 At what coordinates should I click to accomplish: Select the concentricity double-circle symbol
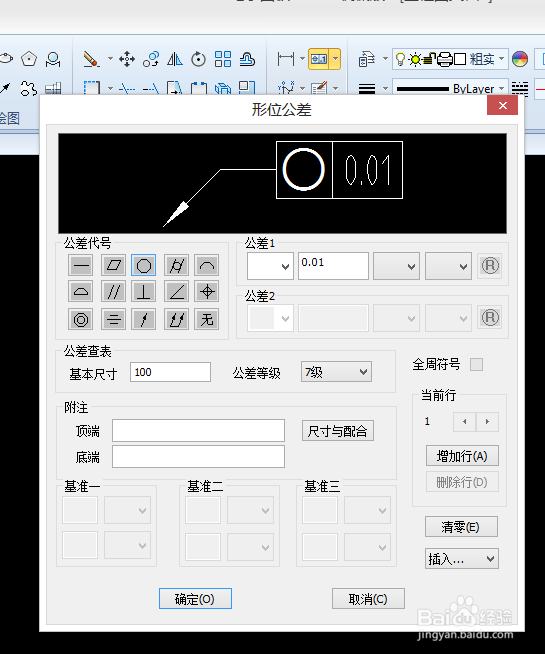(80, 319)
